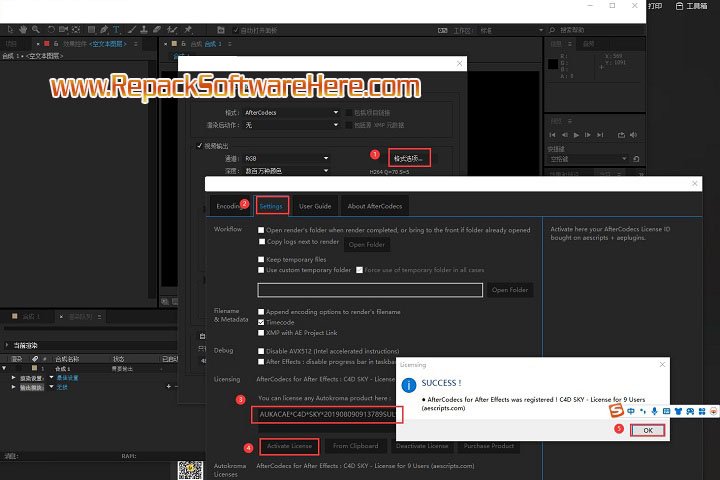Screen dimensions: 720x480
Task: Open the Preview shortcut dropdown
Action: [588, 159]
